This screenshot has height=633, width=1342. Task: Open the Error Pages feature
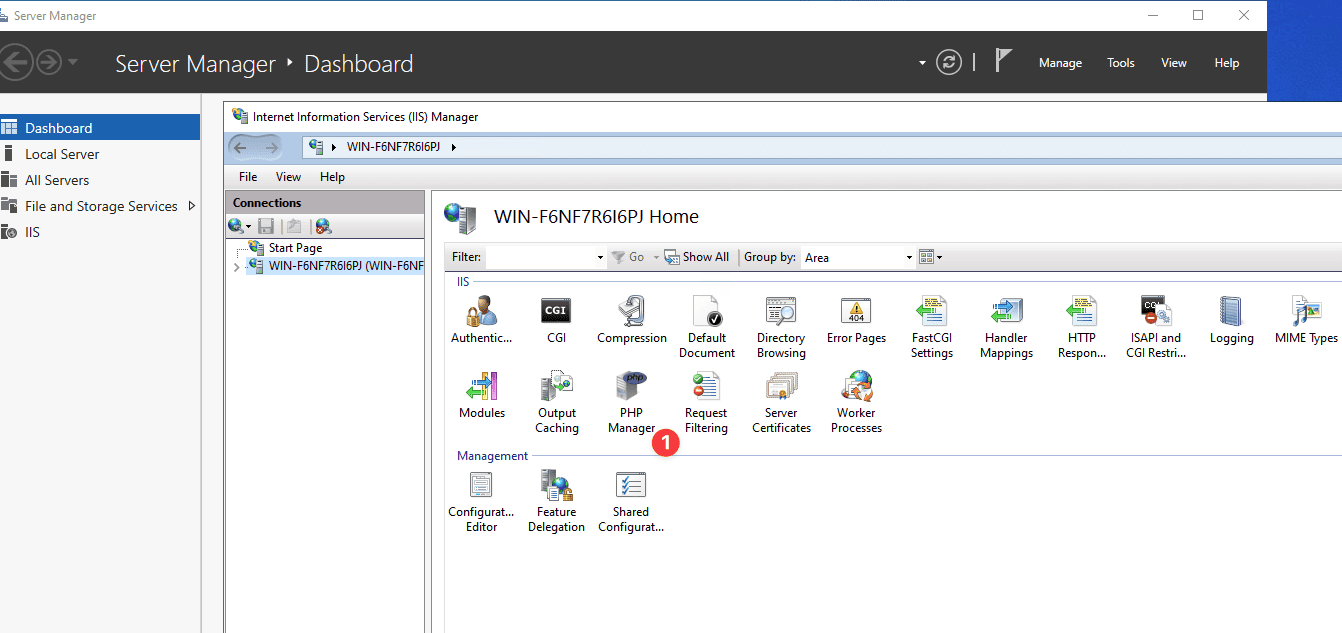point(856,320)
